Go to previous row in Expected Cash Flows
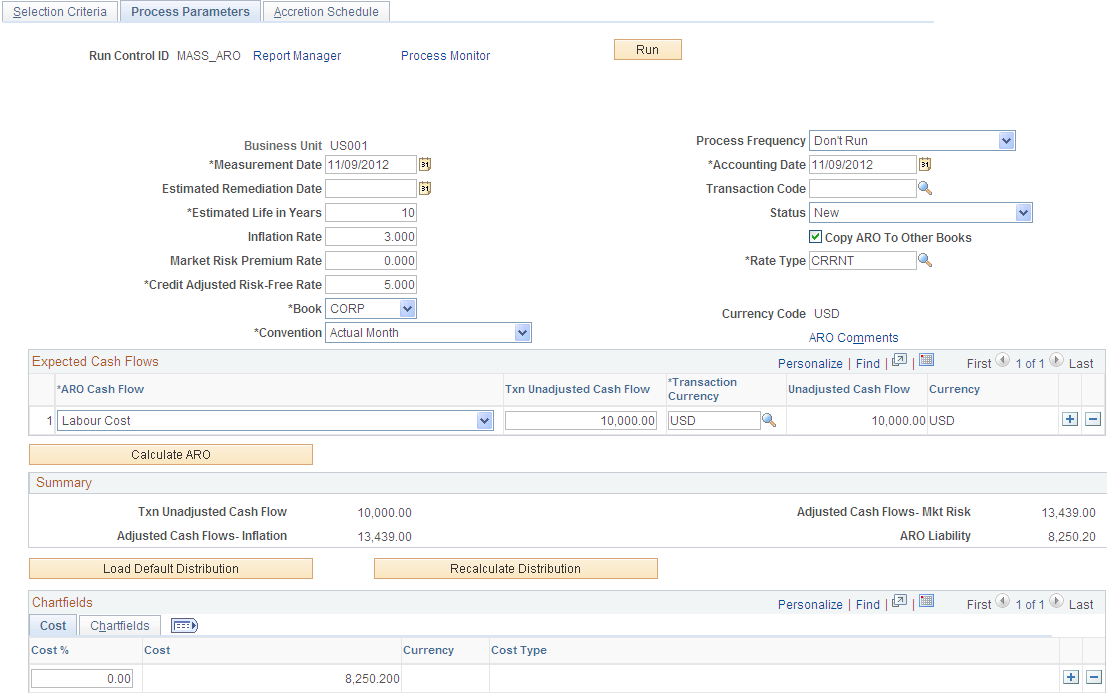Viewport: 1107px width, 693px height. (1003, 361)
